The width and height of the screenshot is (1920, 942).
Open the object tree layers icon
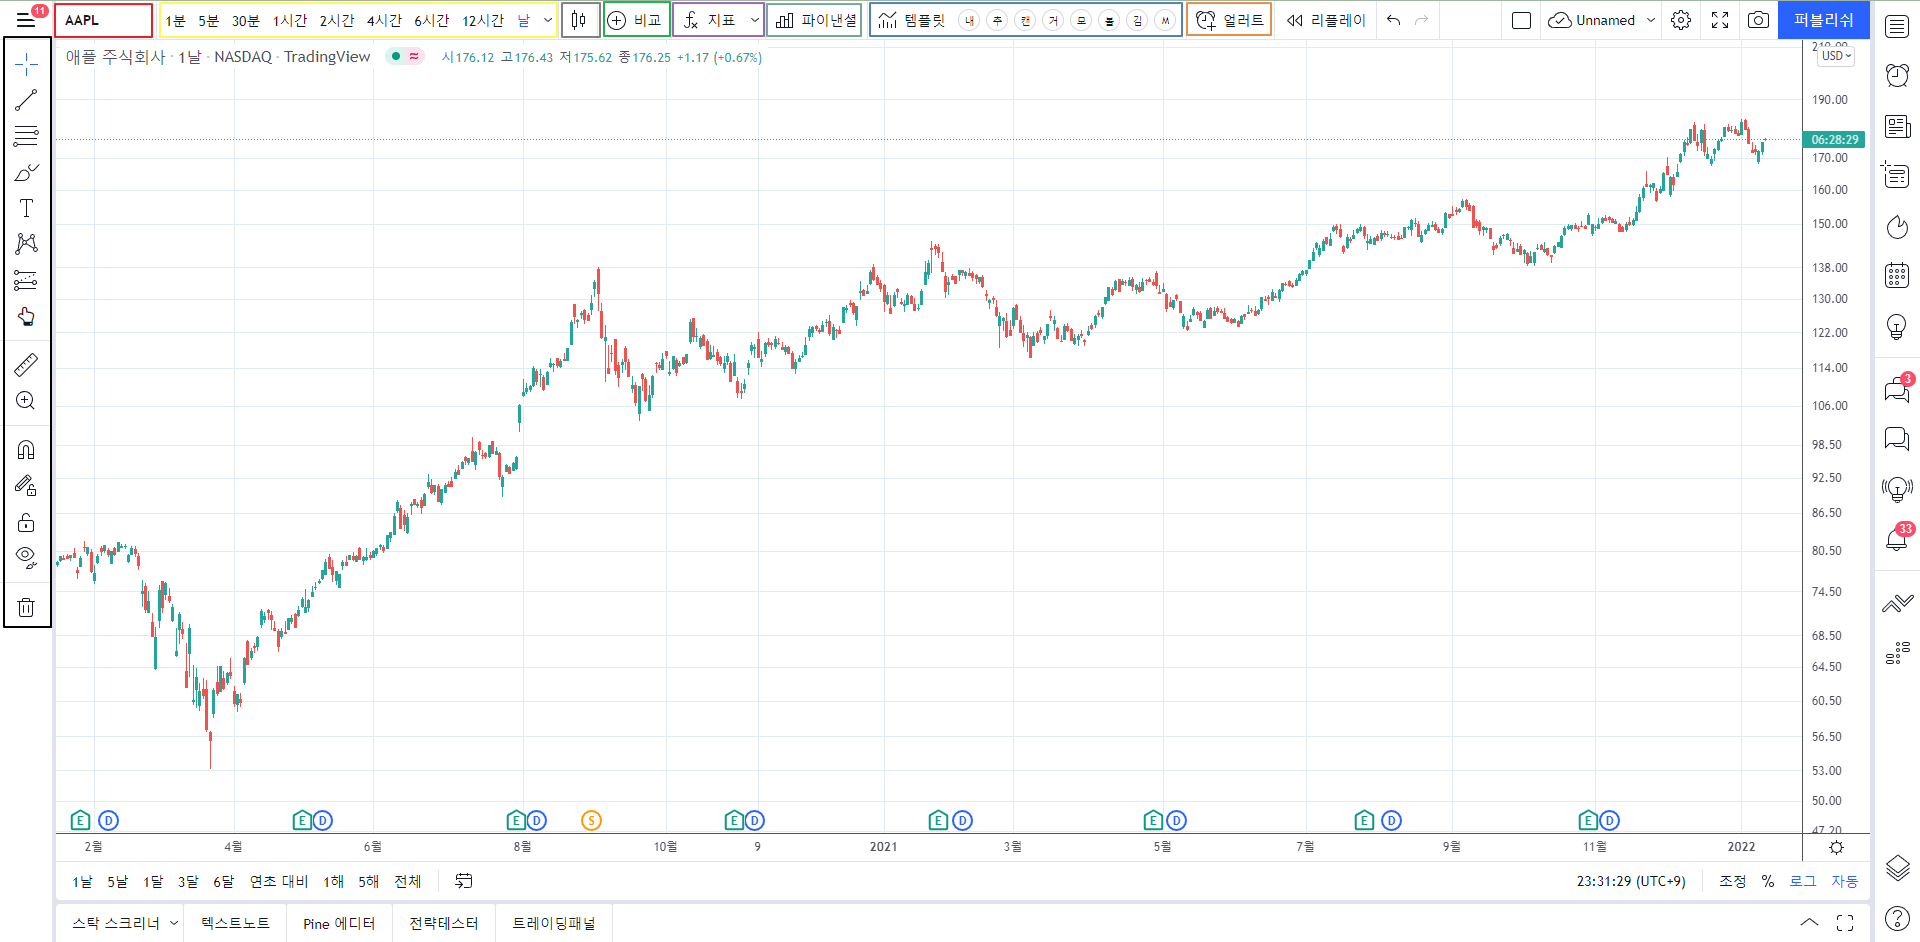(1897, 867)
